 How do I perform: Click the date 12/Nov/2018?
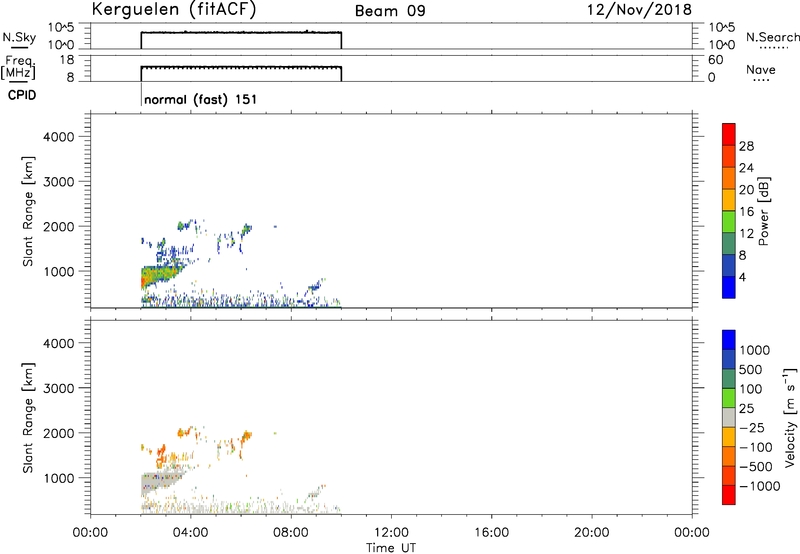point(639,9)
